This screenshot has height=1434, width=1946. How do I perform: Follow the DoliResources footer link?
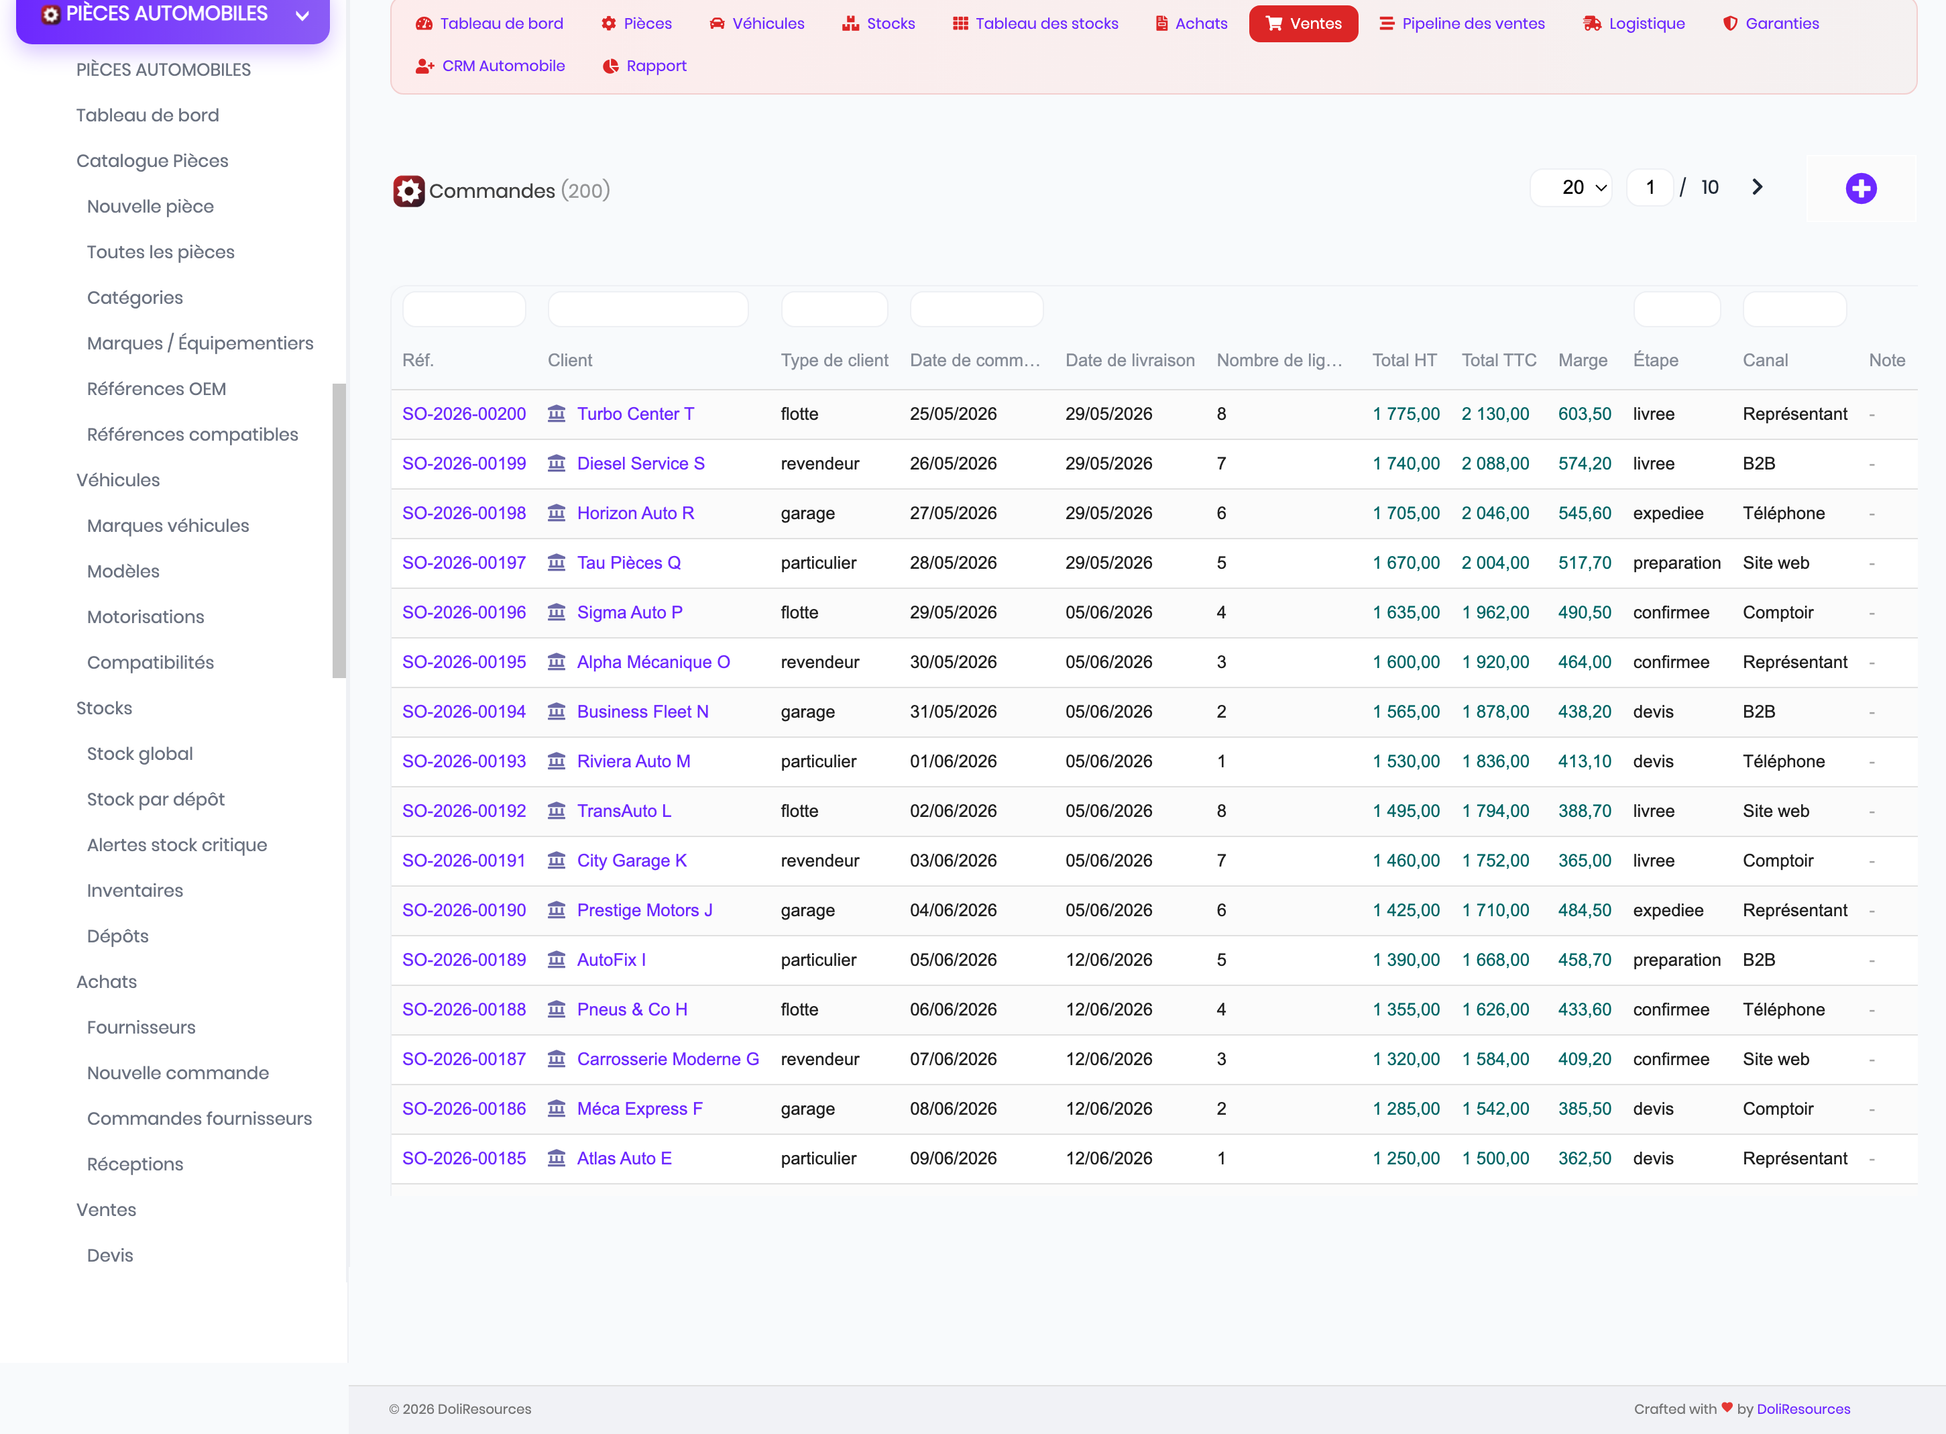1803,1409
